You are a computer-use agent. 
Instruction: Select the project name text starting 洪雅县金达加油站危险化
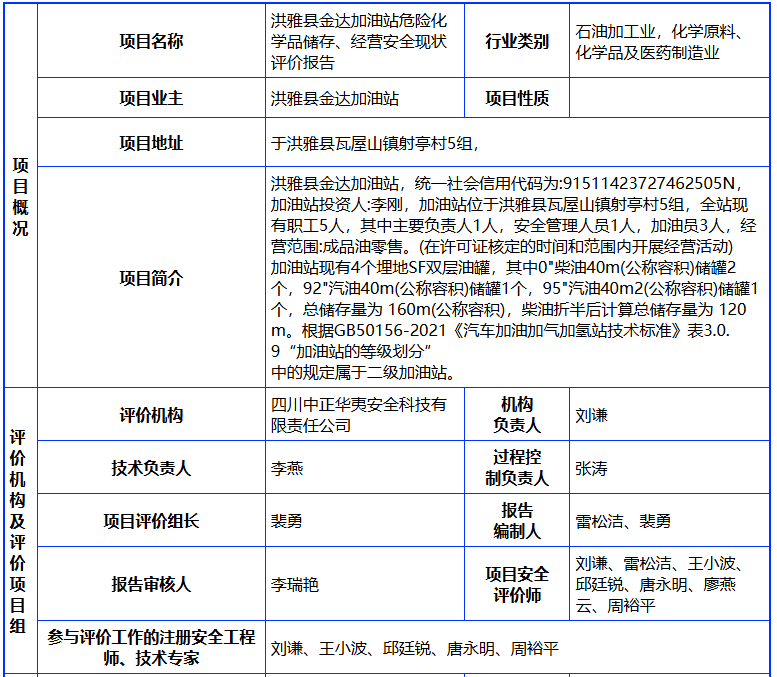pos(359,41)
